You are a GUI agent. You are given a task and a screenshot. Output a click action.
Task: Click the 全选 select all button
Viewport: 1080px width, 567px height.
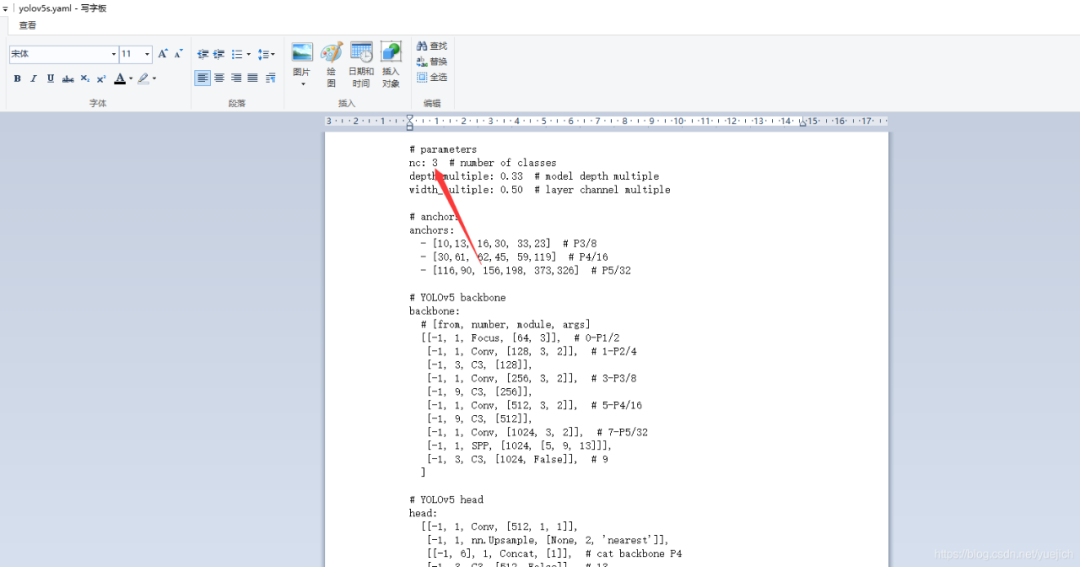pyautogui.click(x=432, y=77)
